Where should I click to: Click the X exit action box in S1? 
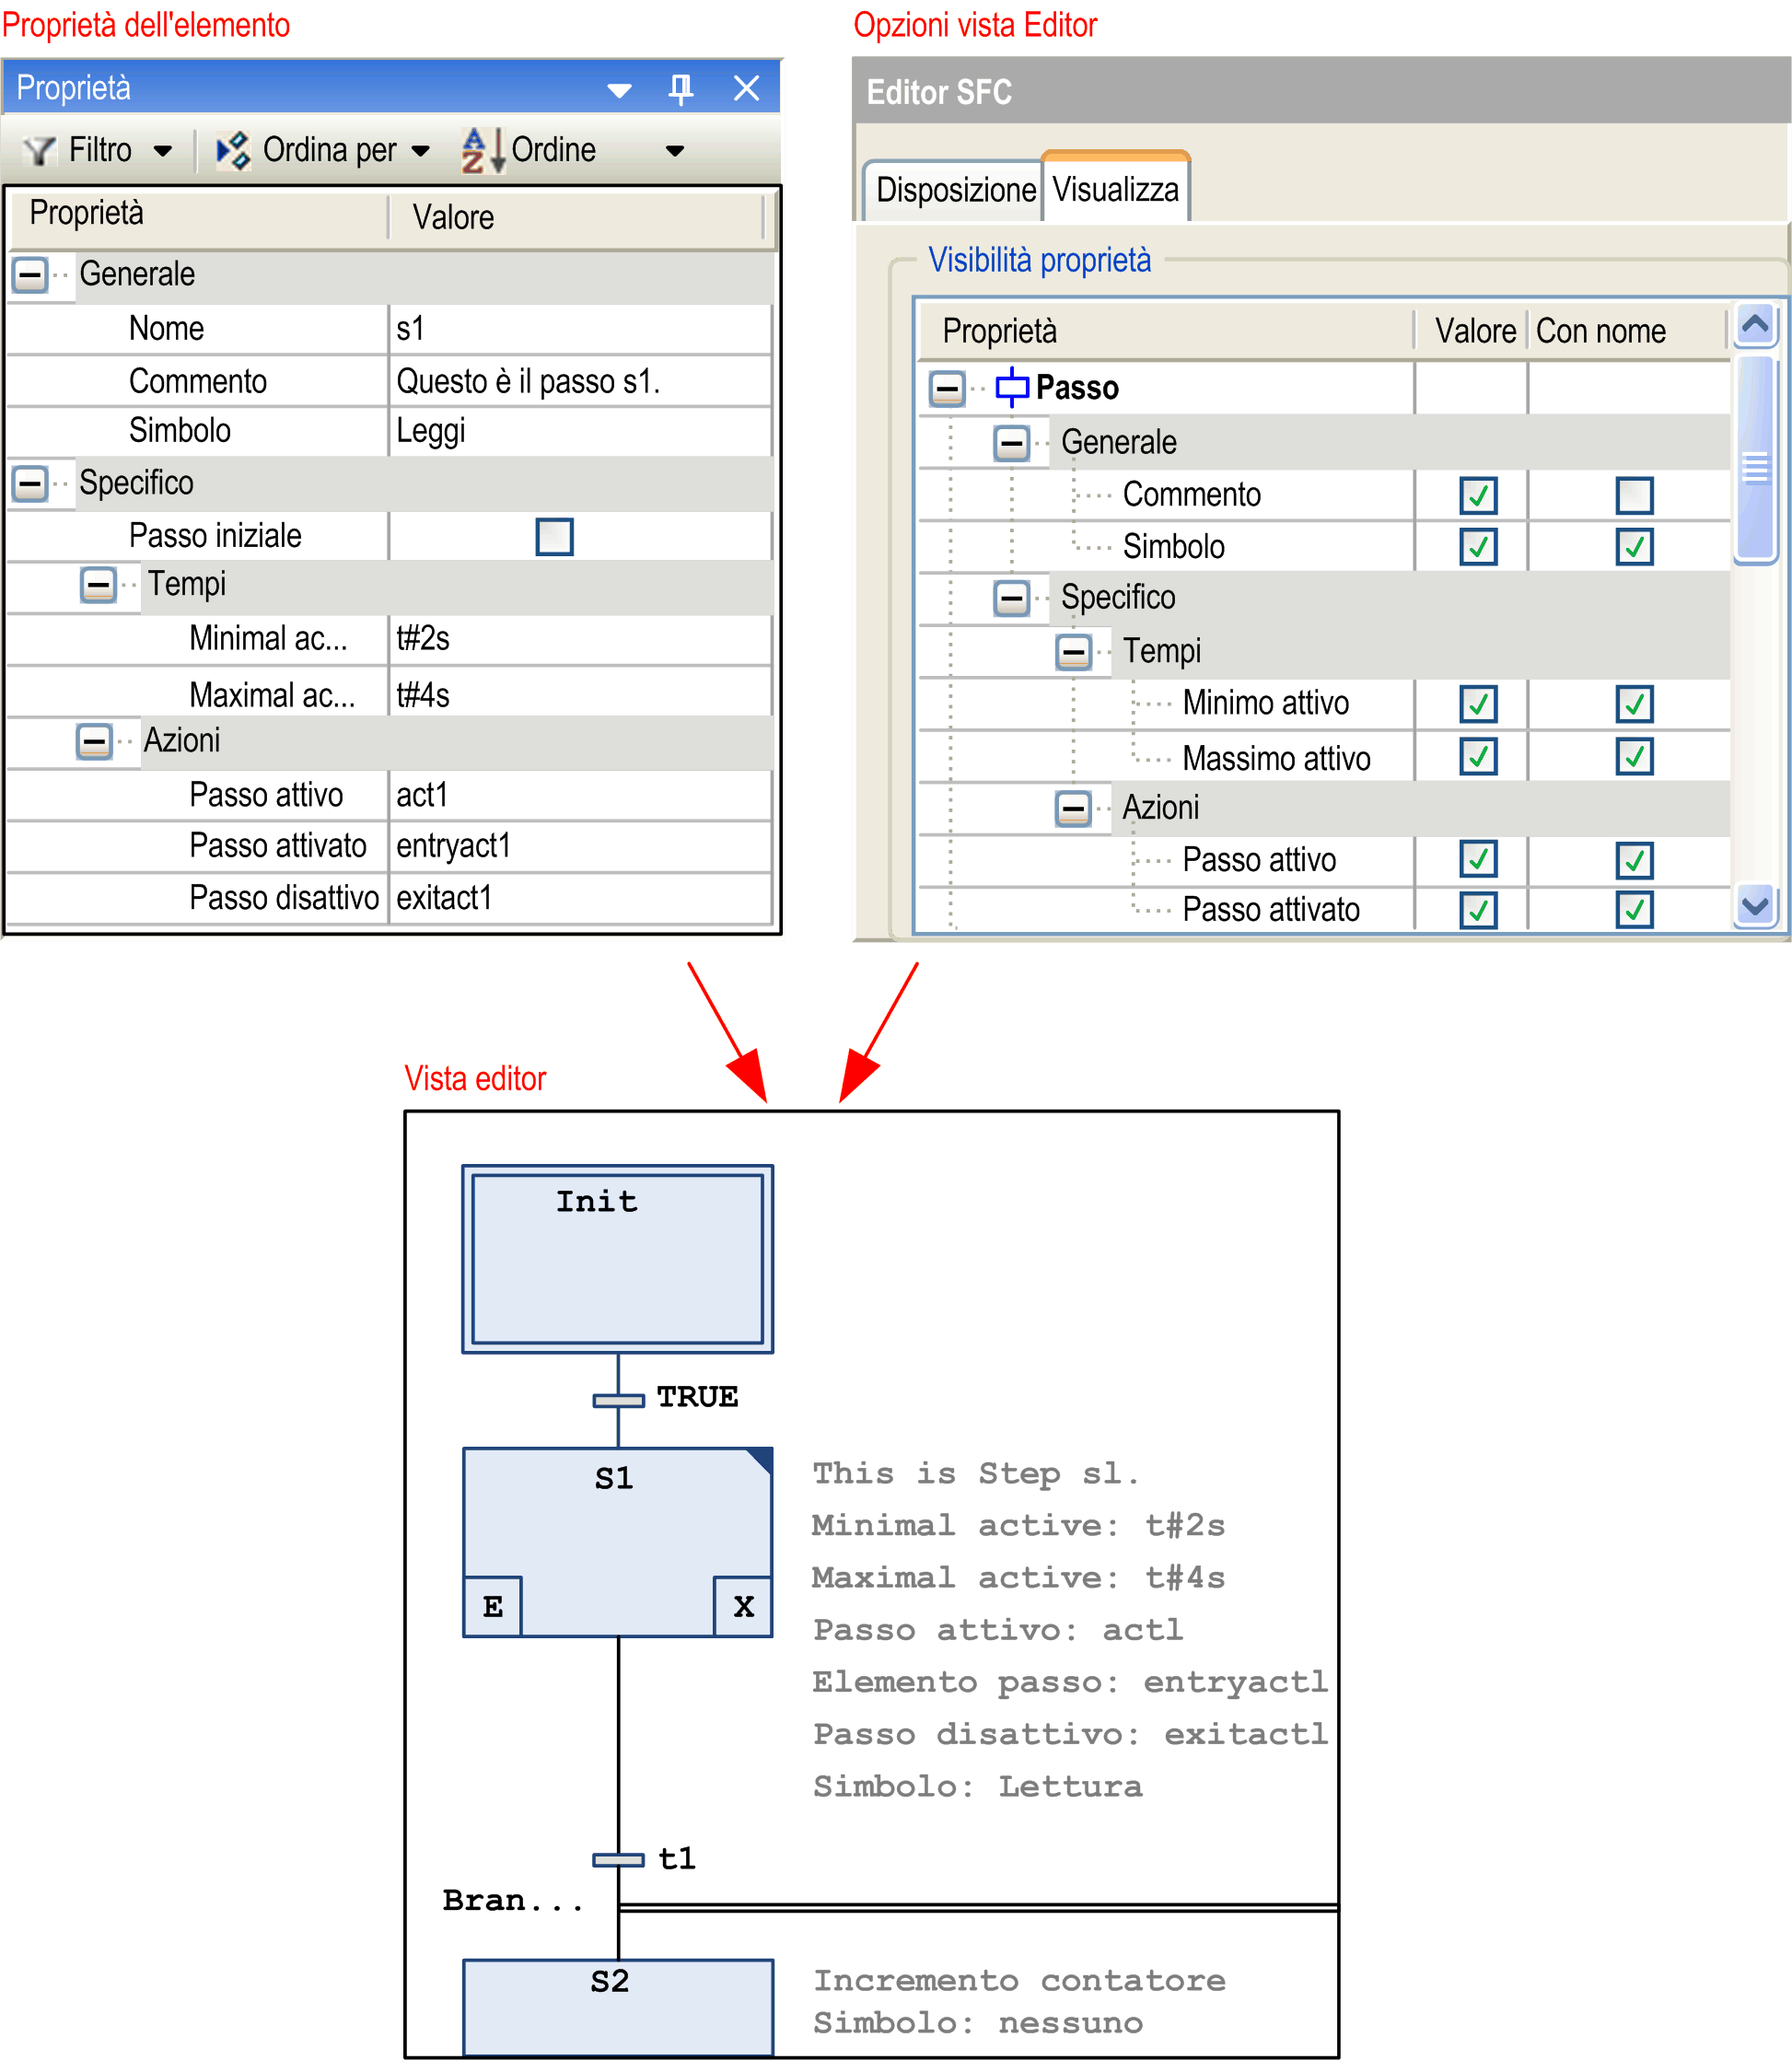(743, 1606)
